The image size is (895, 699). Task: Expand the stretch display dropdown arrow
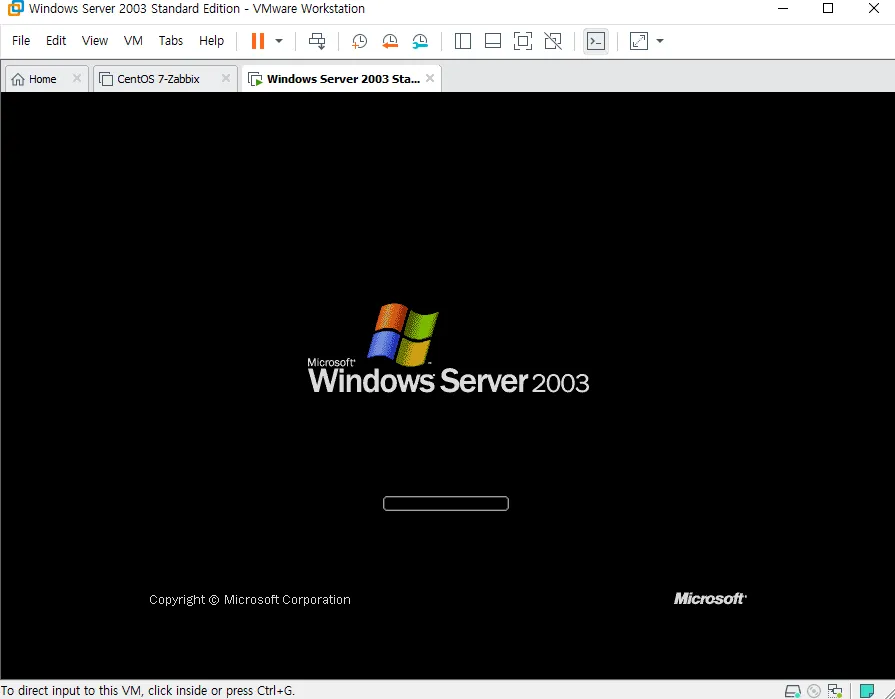[x=660, y=41]
